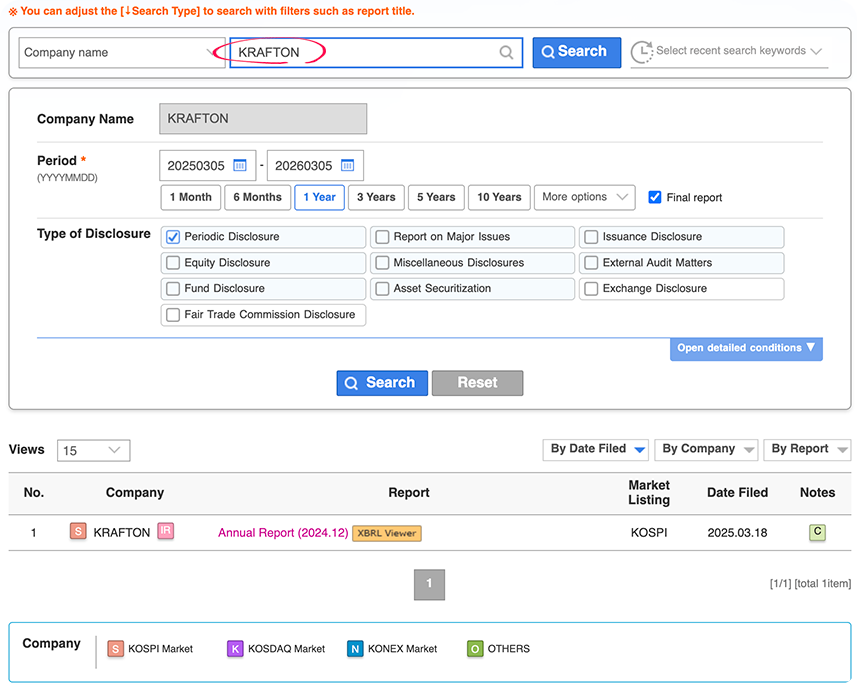Click the pink IR badge next to KRAFTON
The width and height of the screenshot is (857, 685).
click(166, 531)
